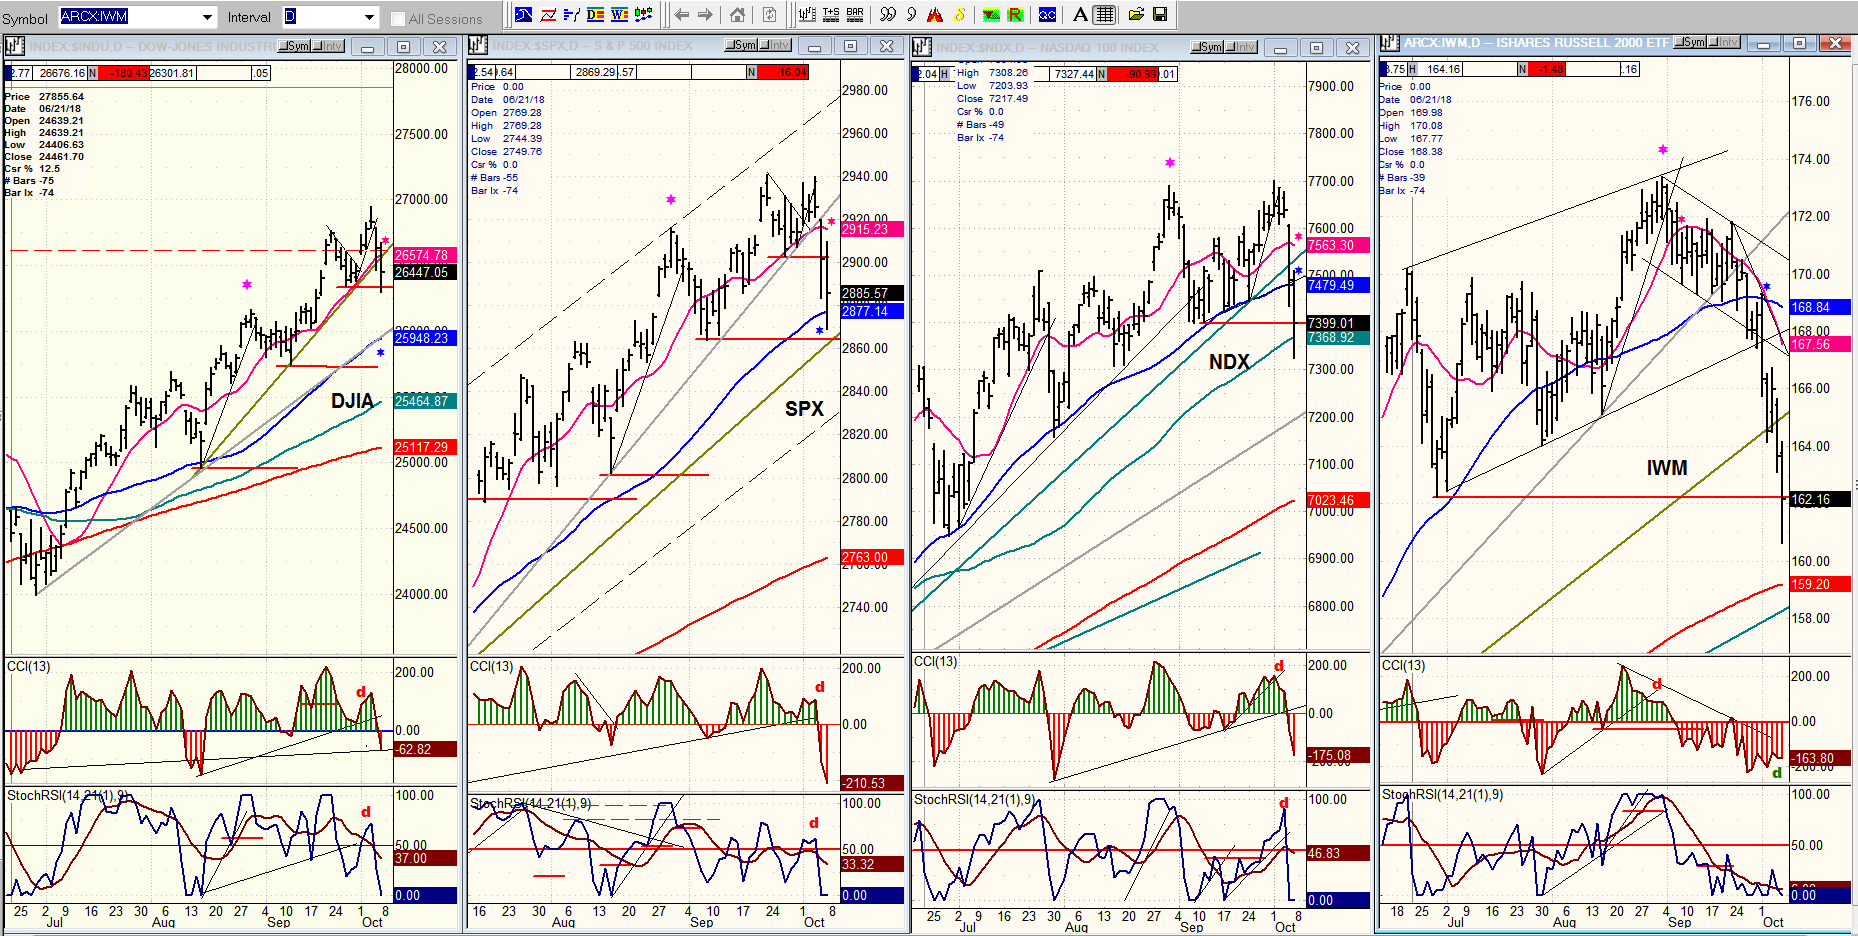Image resolution: width=1858 pixels, height=936 pixels.
Task: Click the IWM text label on chart
Action: 1667,467
